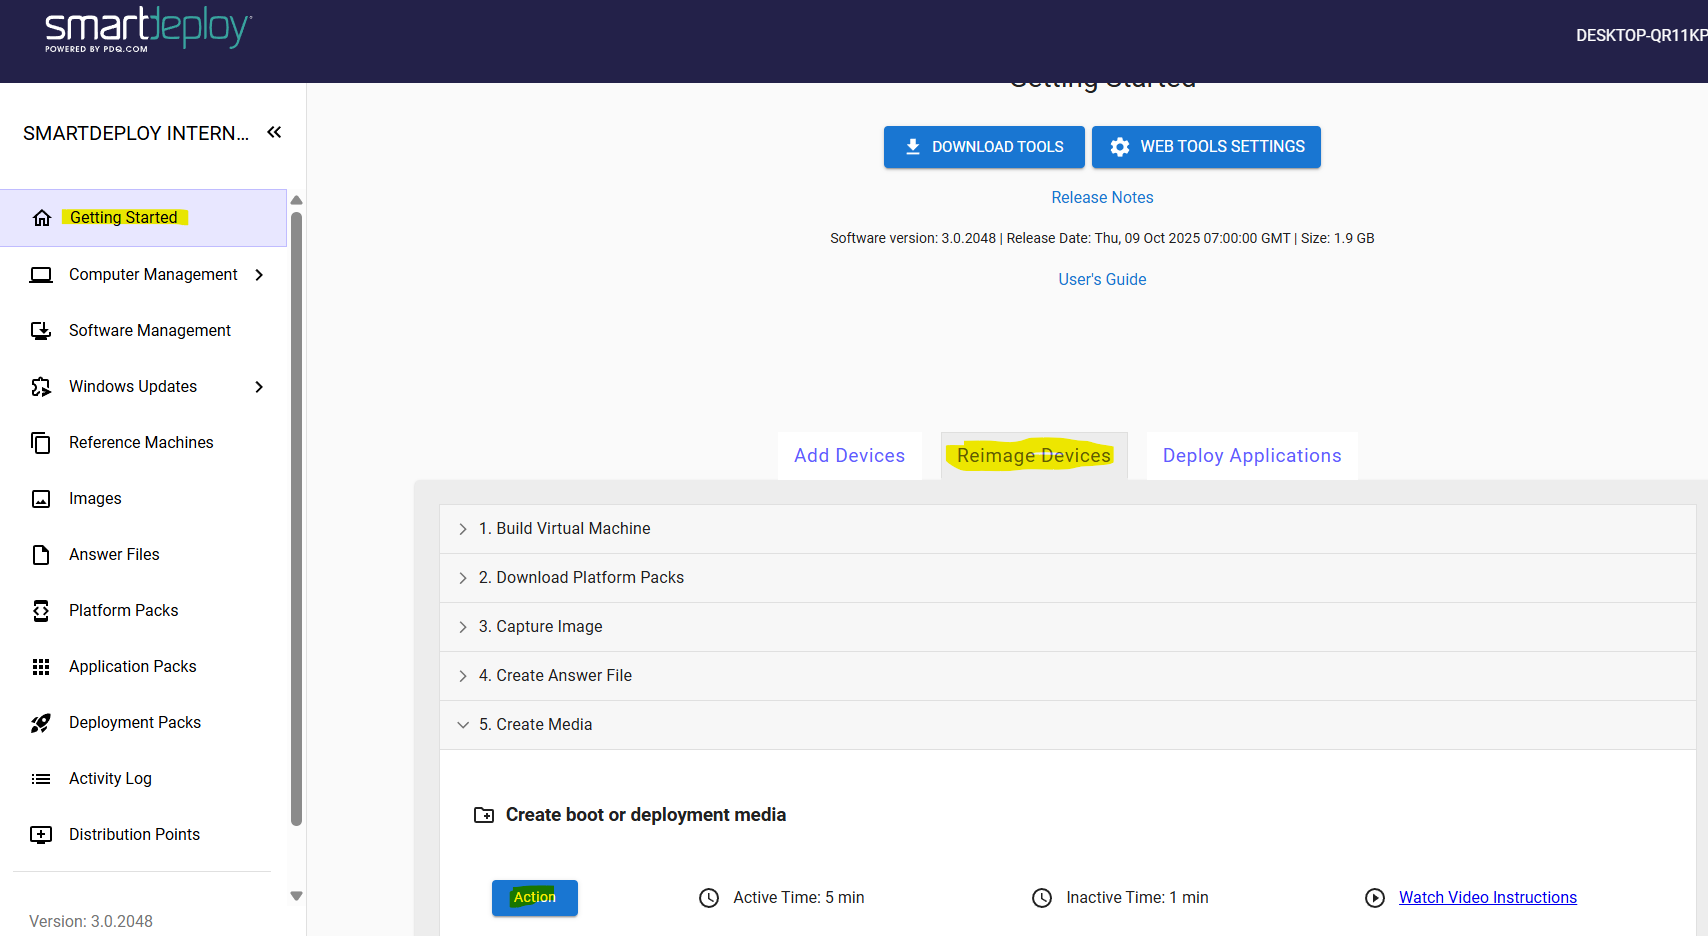Click the Getting Started home icon

pos(41,218)
